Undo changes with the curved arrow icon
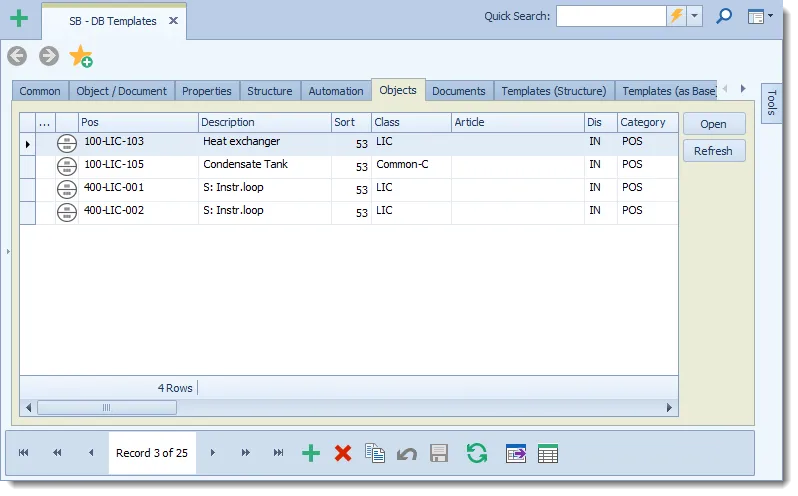This screenshot has width=798, height=496. (x=407, y=453)
